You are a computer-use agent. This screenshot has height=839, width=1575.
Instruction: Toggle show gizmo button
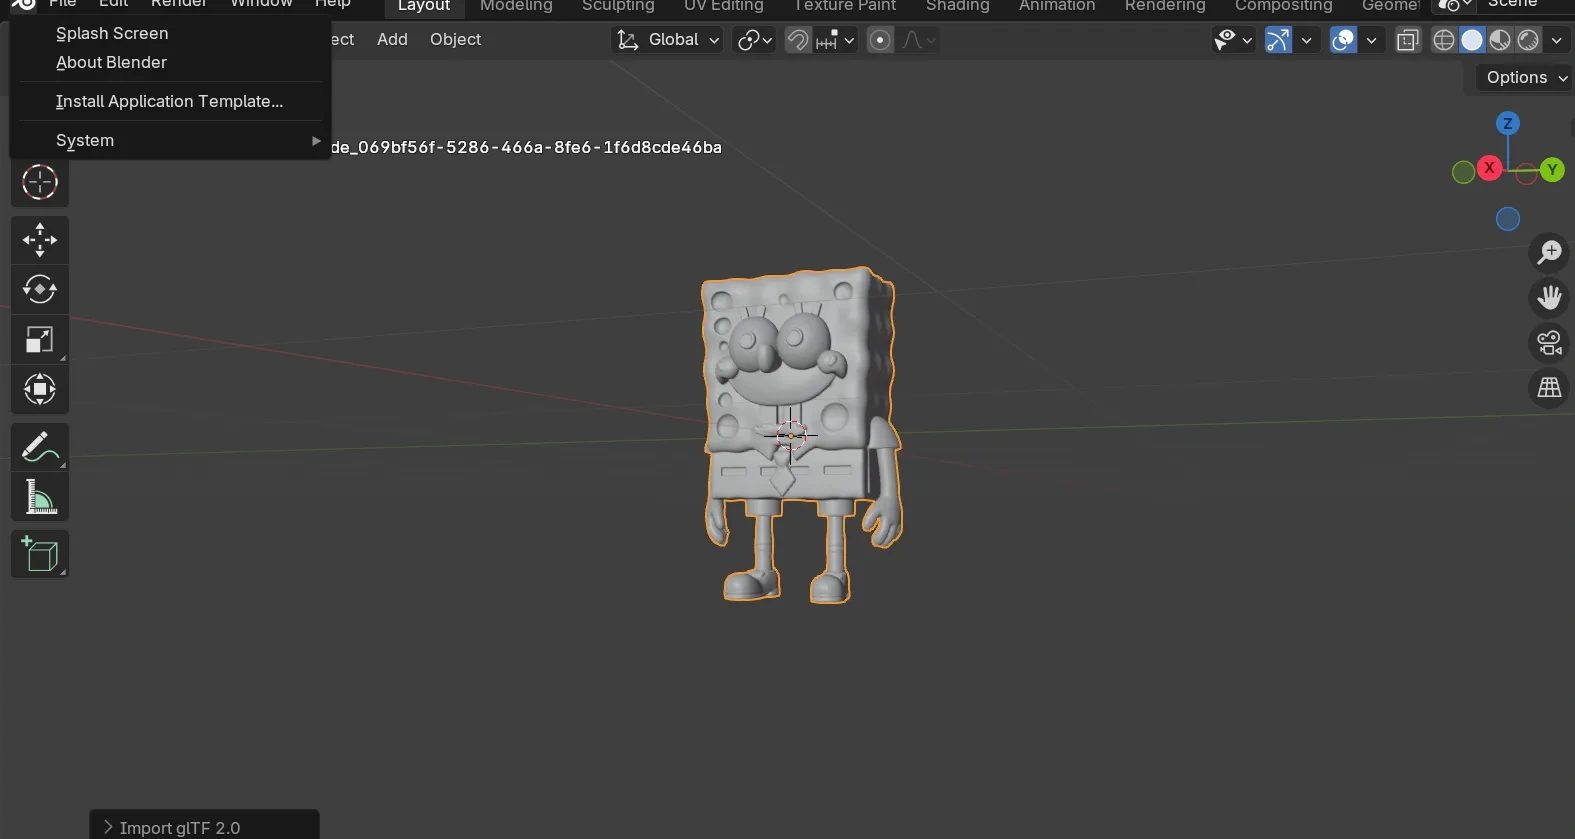1278,40
